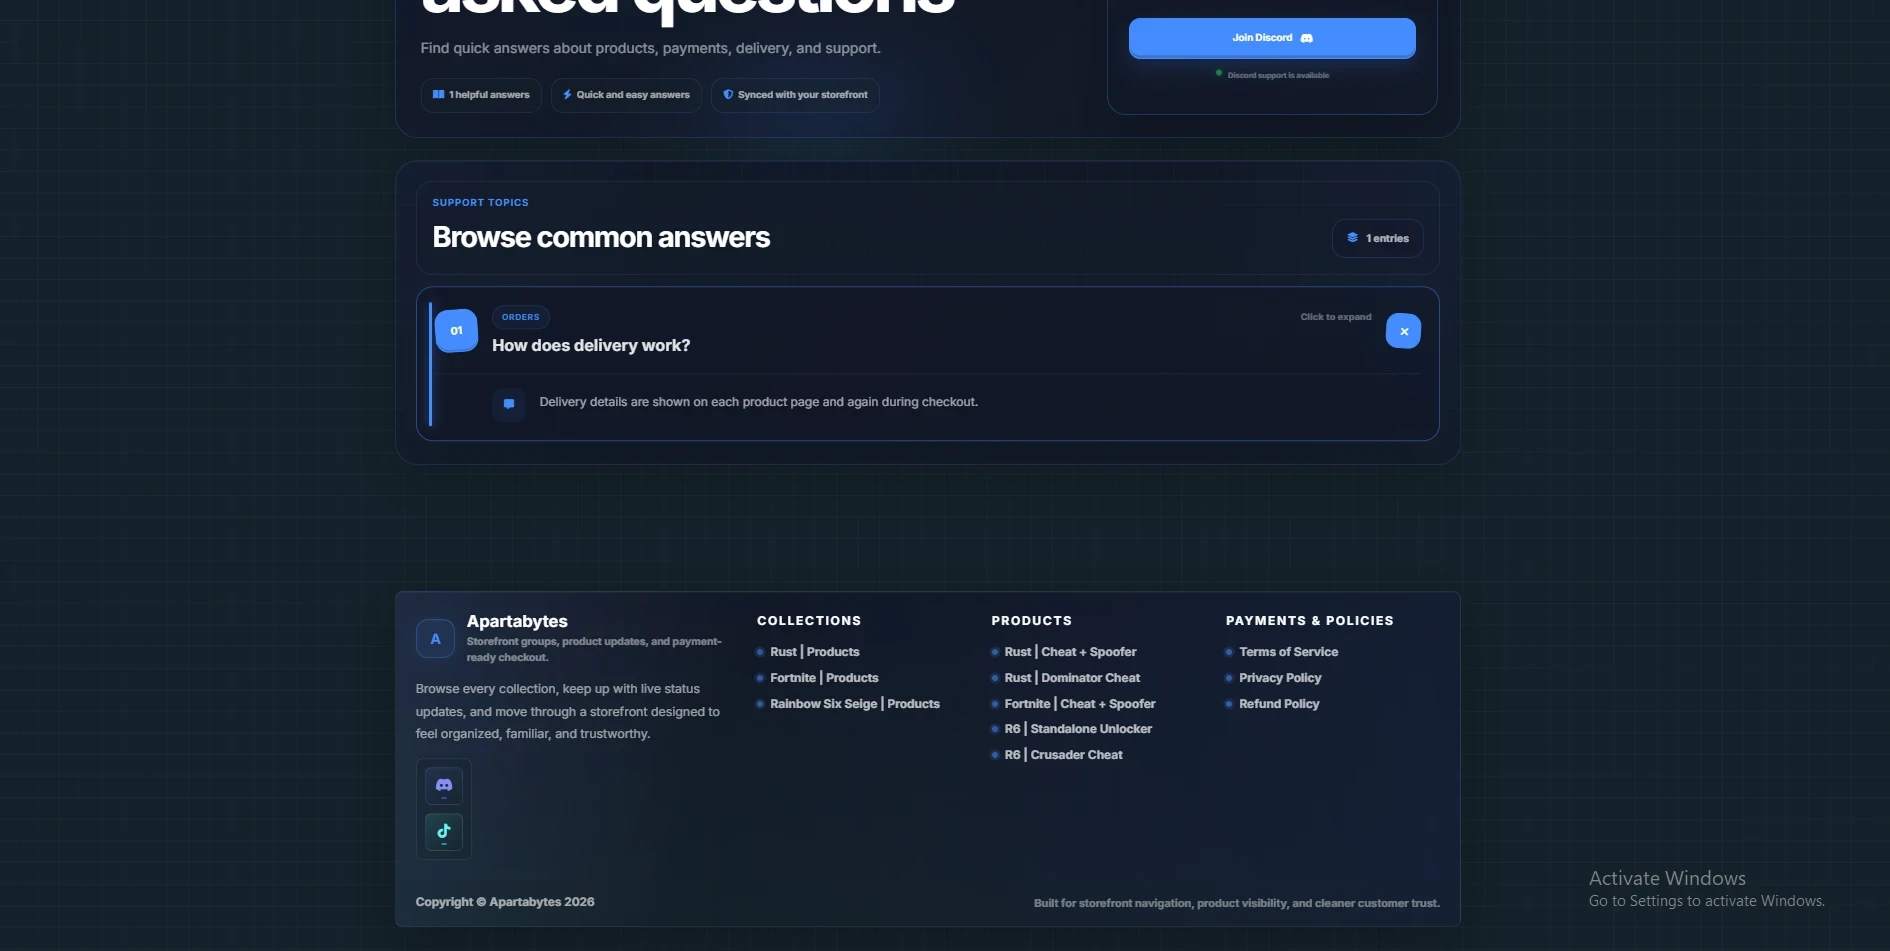Click the 01 number badge on the FAQ

(x=456, y=331)
